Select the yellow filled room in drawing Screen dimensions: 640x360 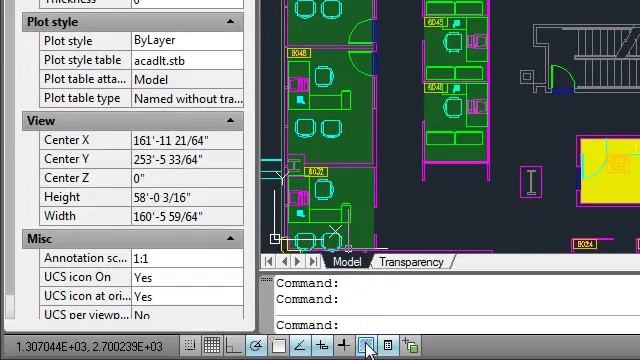pyautogui.click(x=610, y=171)
